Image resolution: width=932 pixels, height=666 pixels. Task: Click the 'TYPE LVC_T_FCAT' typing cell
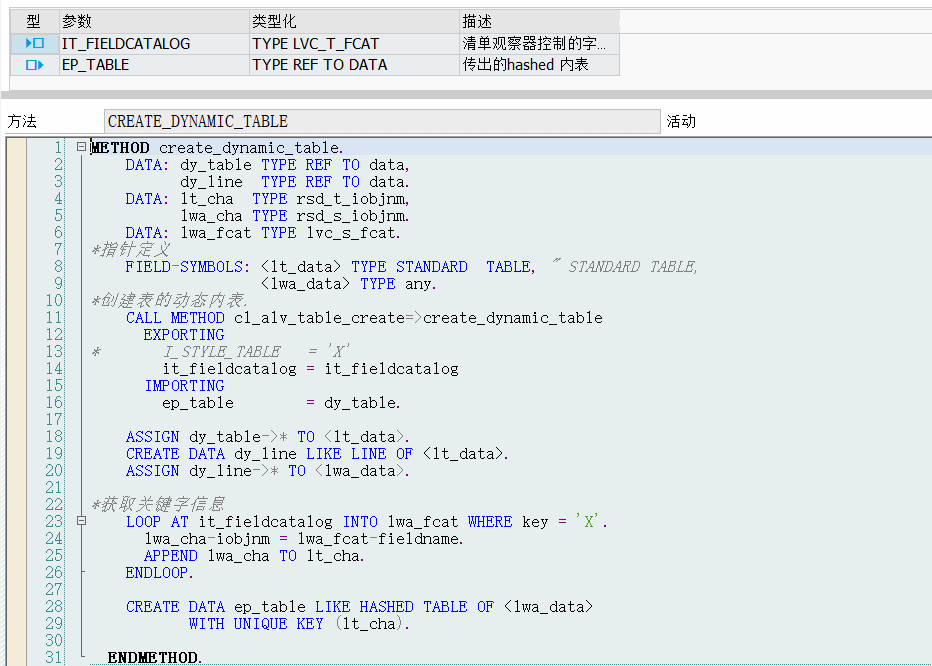(x=354, y=43)
